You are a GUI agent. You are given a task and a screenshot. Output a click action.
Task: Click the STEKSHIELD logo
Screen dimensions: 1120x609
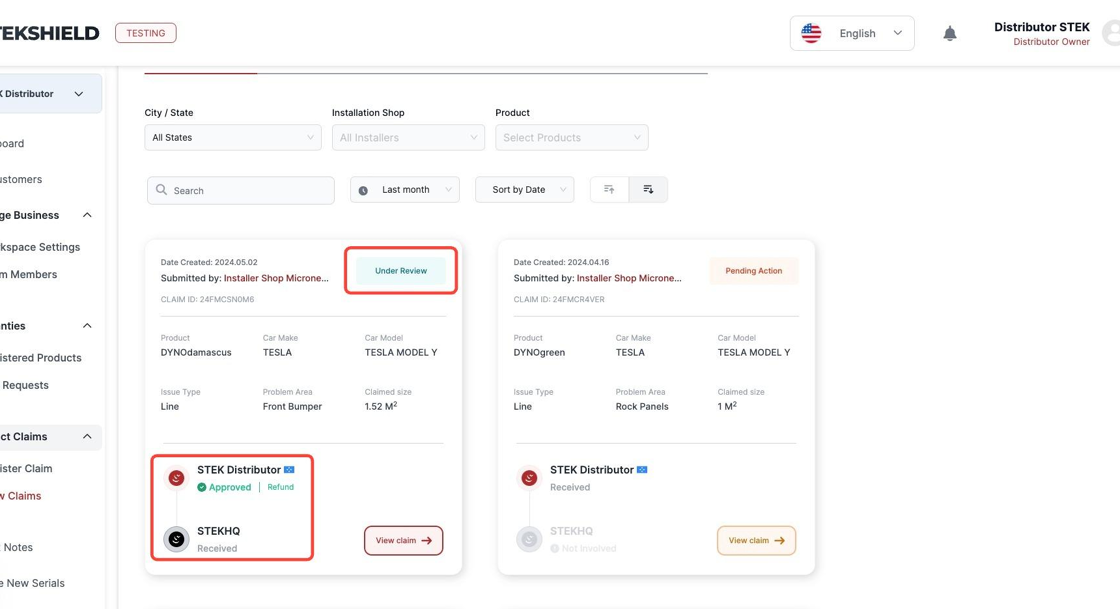pyautogui.click(x=49, y=33)
